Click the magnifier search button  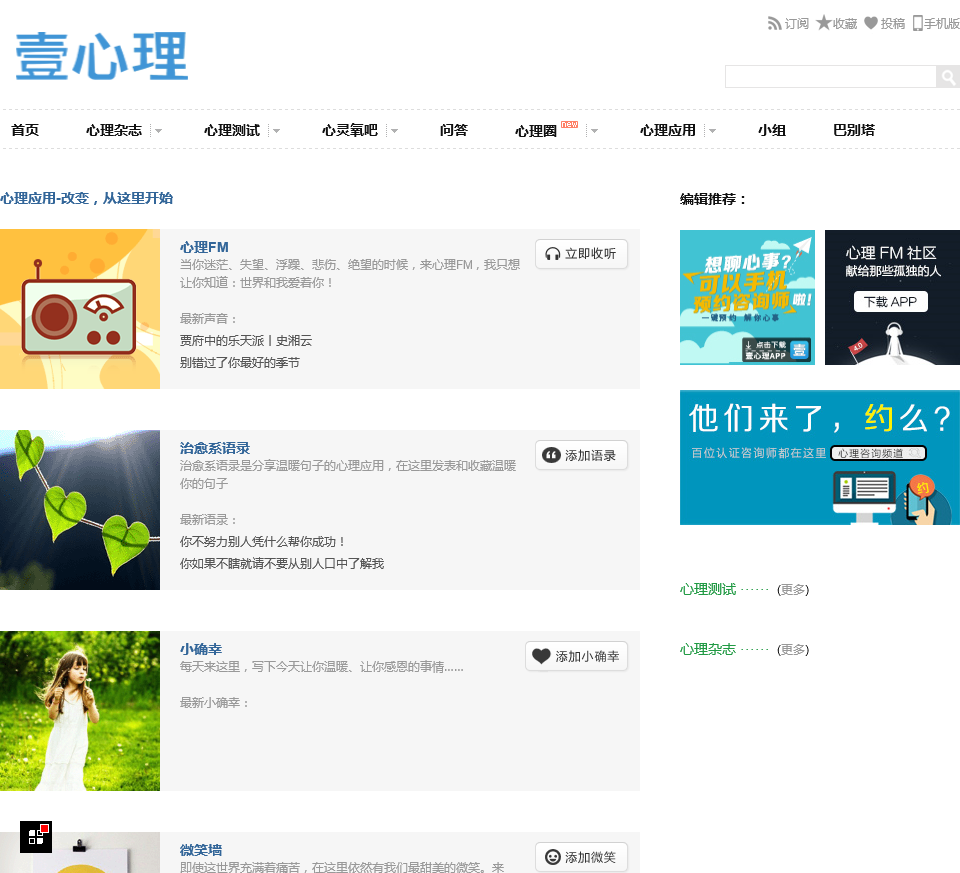(x=948, y=77)
